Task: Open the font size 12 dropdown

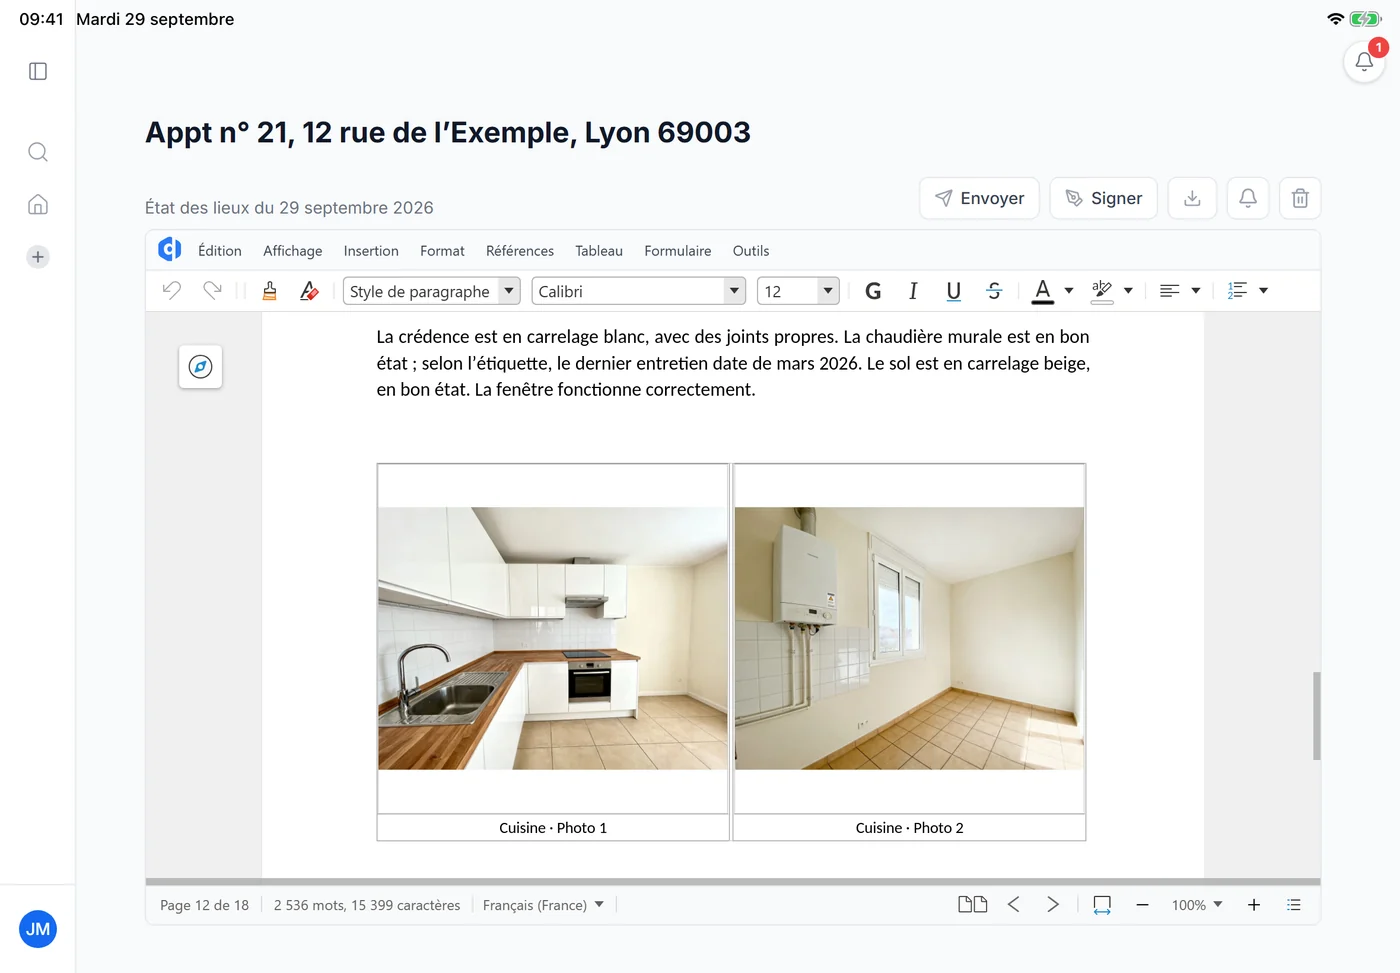Action: pos(828,291)
